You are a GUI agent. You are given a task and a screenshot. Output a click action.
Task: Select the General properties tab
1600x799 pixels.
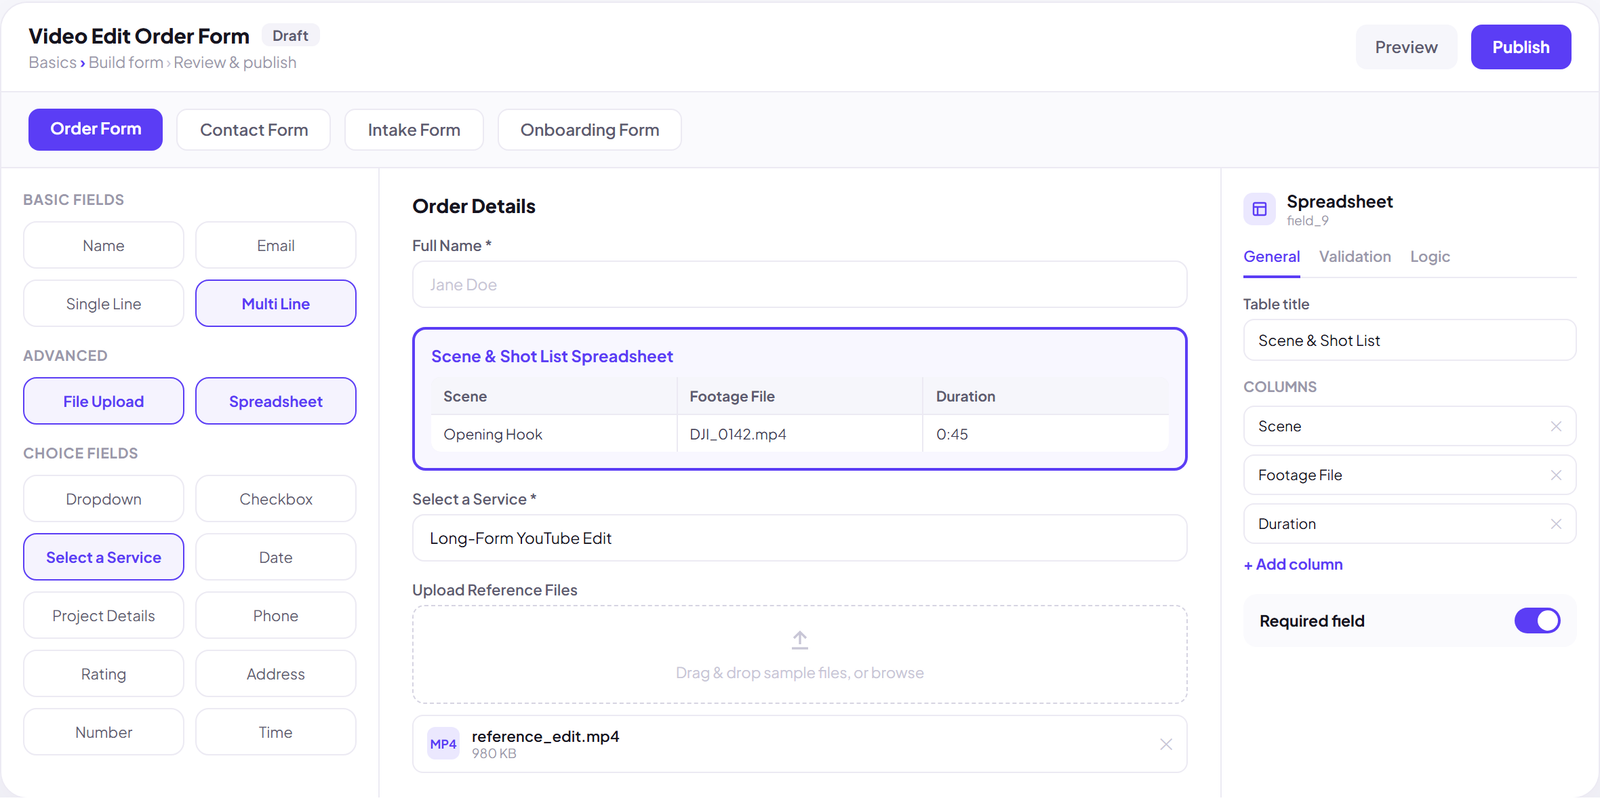click(x=1272, y=257)
